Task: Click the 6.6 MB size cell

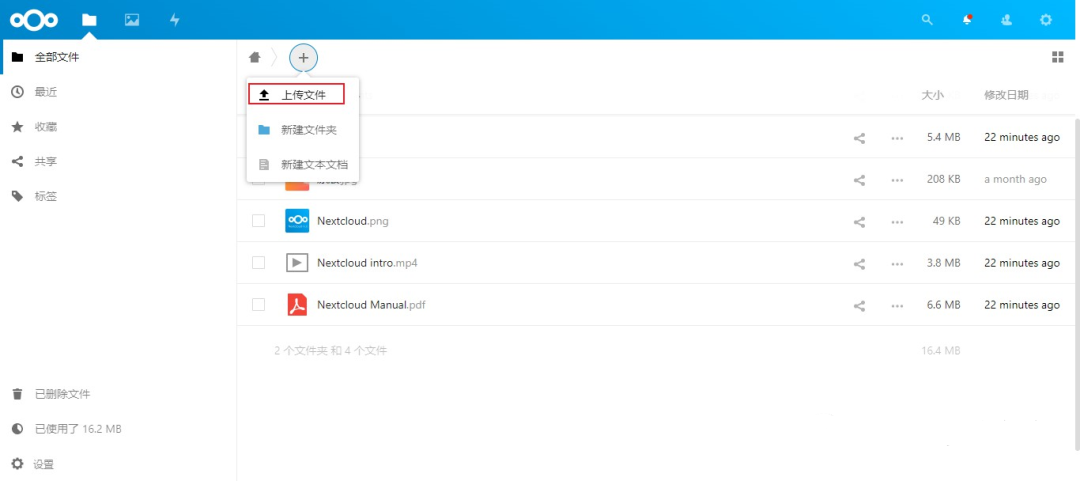Action: coord(944,305)
